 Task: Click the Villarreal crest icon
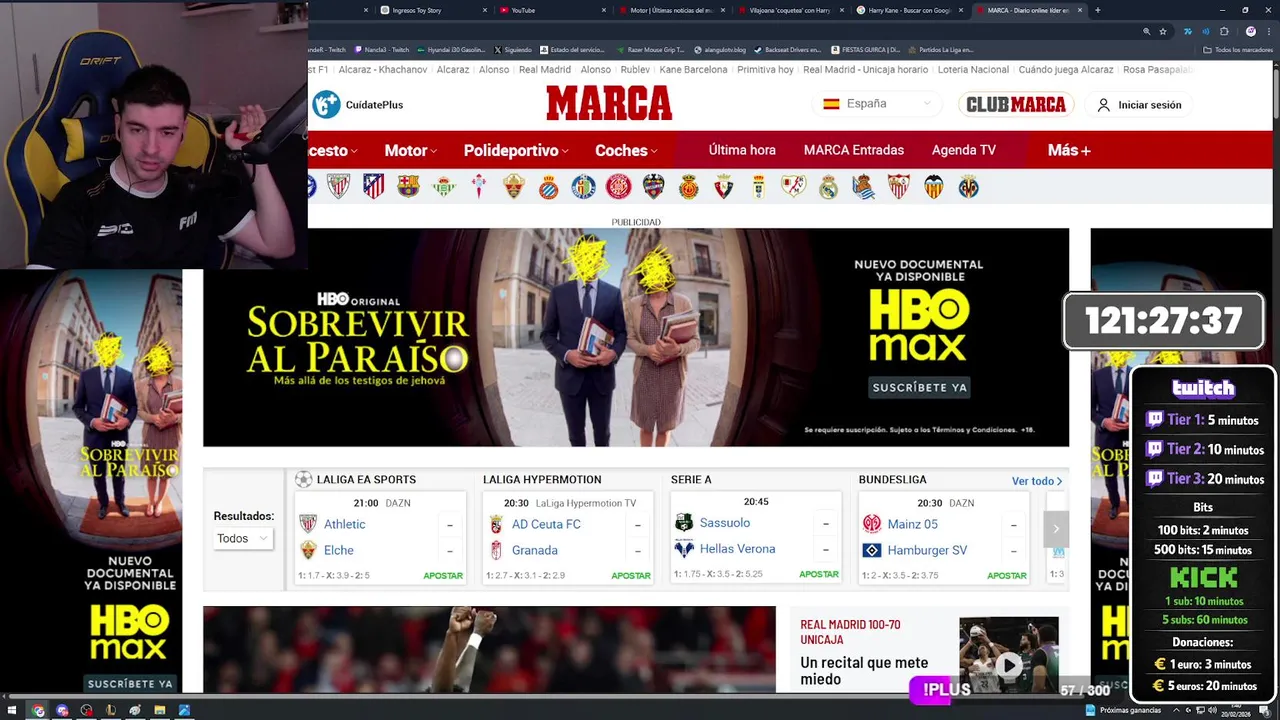pyautogui.click(x=968, y=187)
